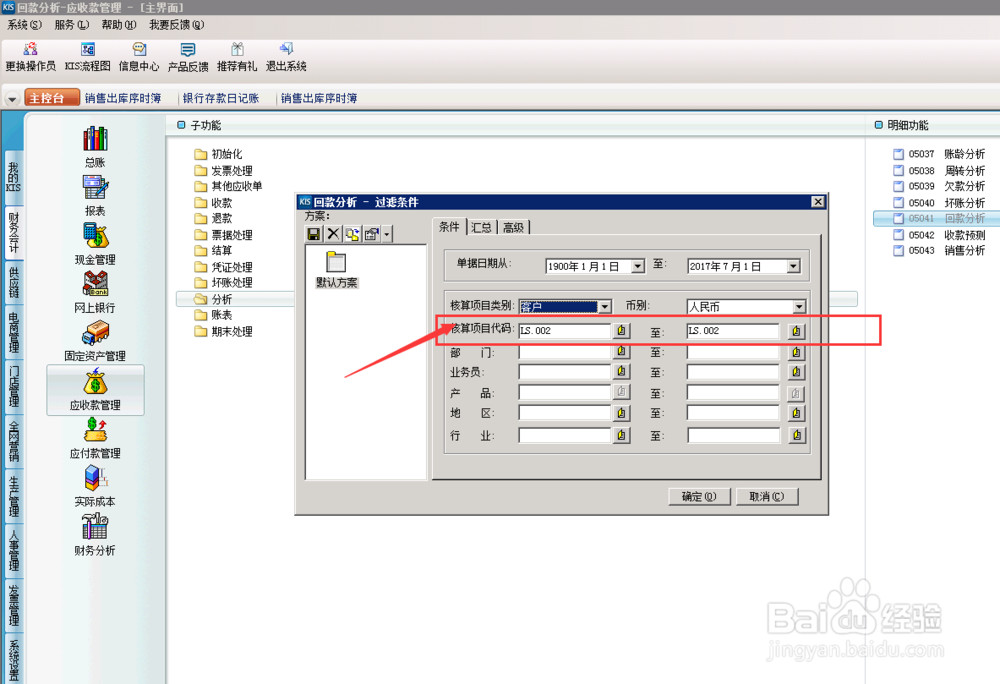Open the 财务分析 financial analysis module
The width and height of the screenshot is (1000, 684).
coord(95,535)
